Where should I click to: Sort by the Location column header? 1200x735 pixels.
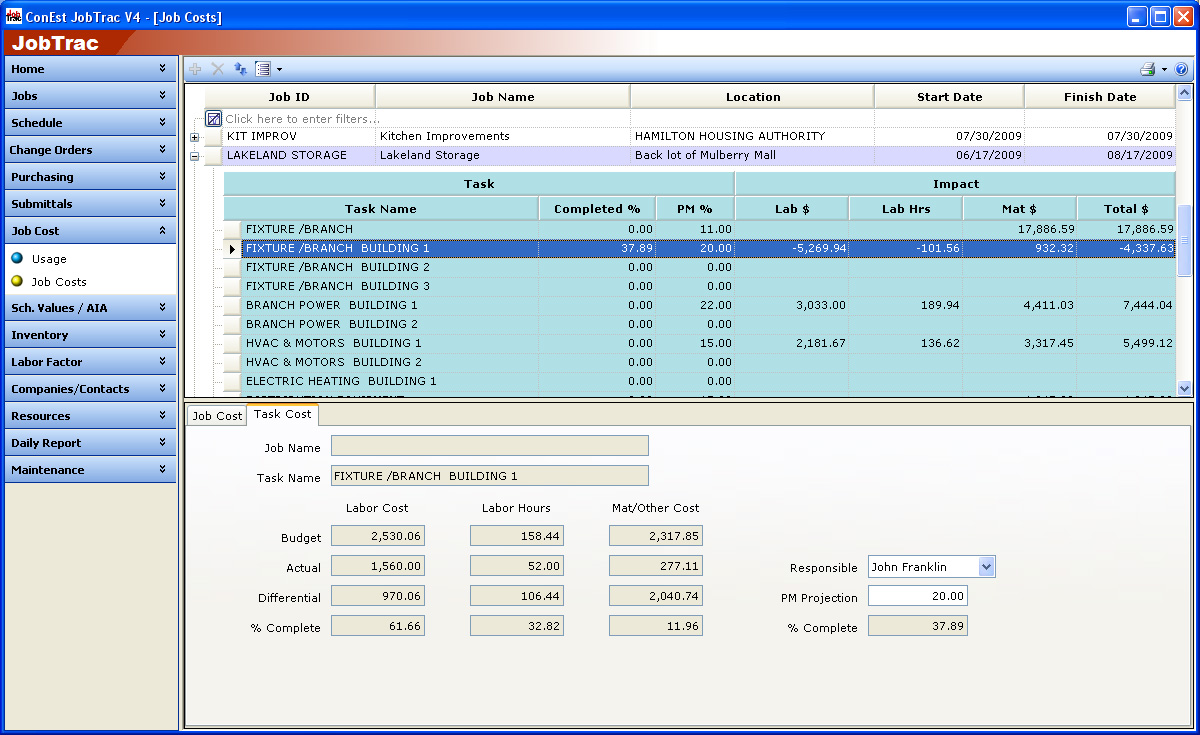point(753,97)
